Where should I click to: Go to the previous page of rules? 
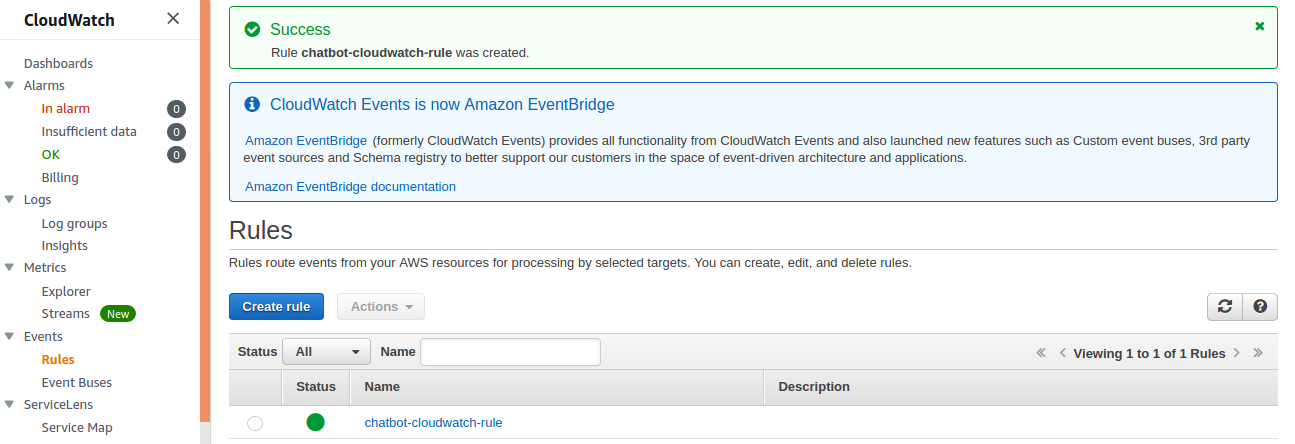tap(1063, 353)
